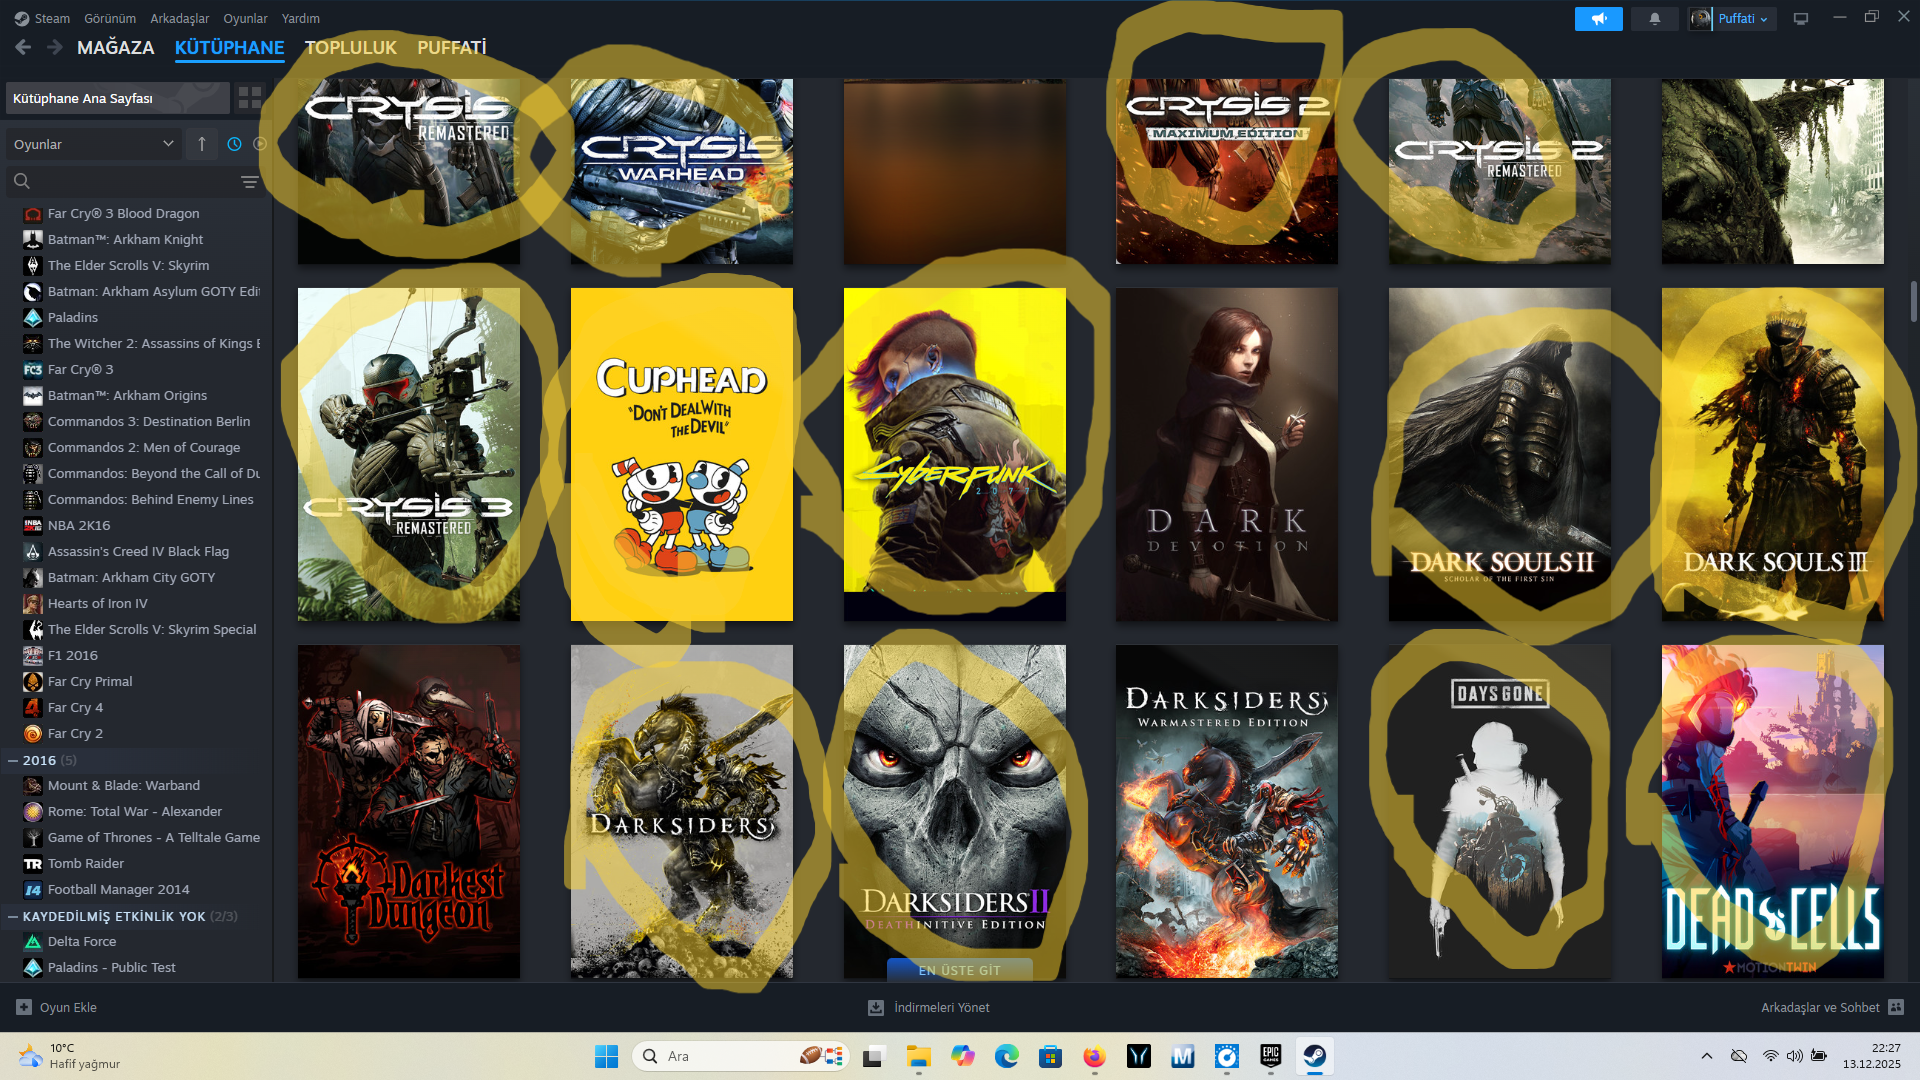
Task: Go back with the left arrow
Action: [x=24, y=47]
